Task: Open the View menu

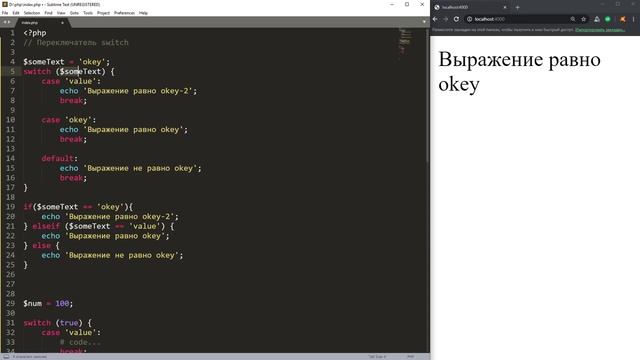Action: click(x=61, y=13)
